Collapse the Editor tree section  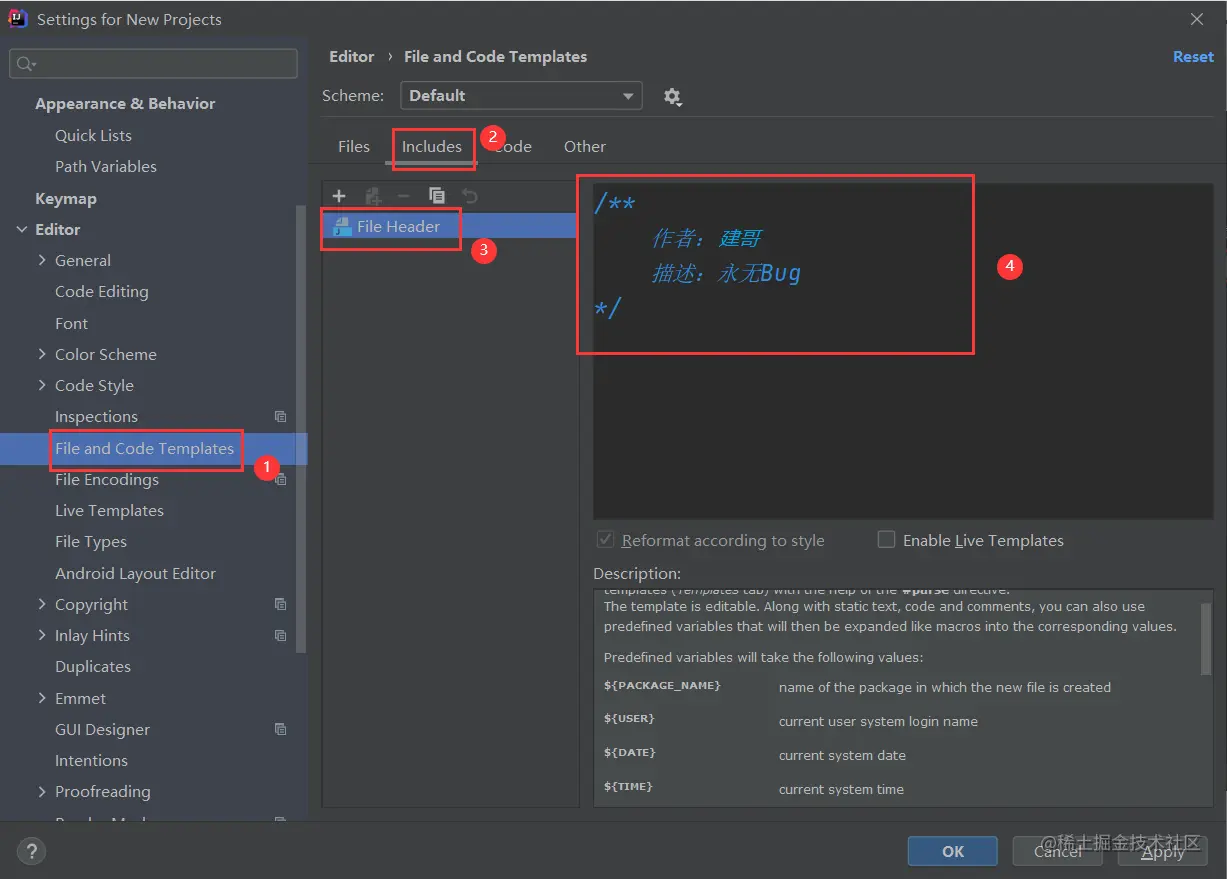[22, 230]
